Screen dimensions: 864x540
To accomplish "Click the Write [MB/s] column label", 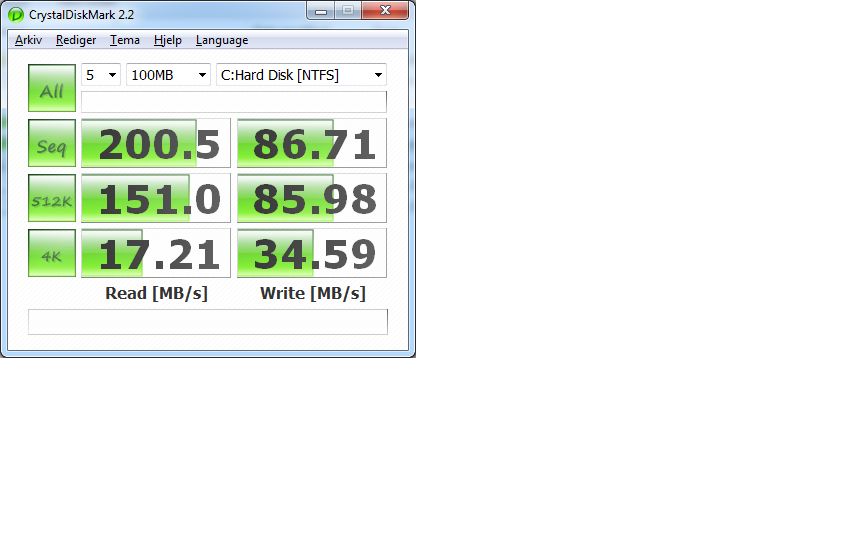I will coord(313,293).
